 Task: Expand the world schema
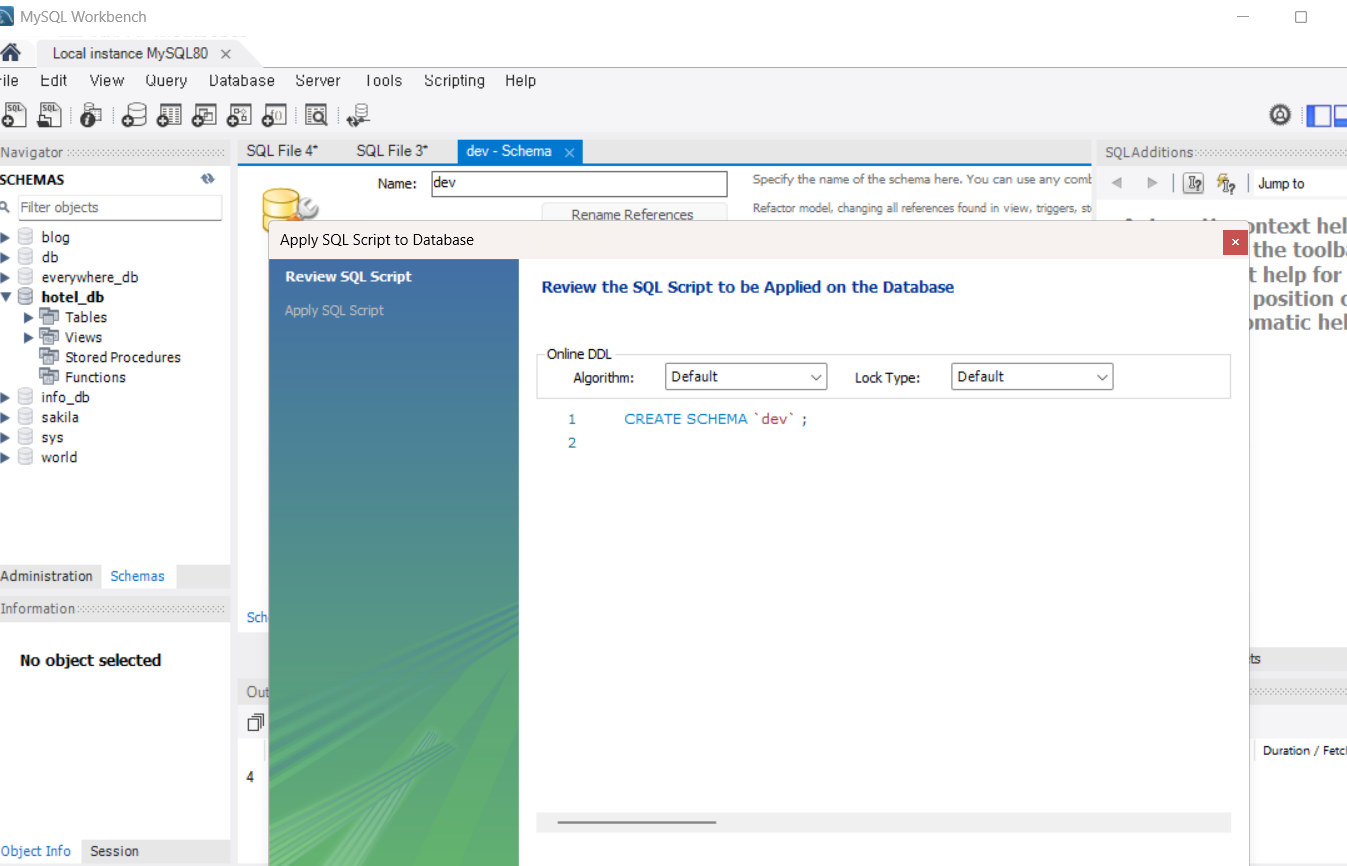coord(6,457)
